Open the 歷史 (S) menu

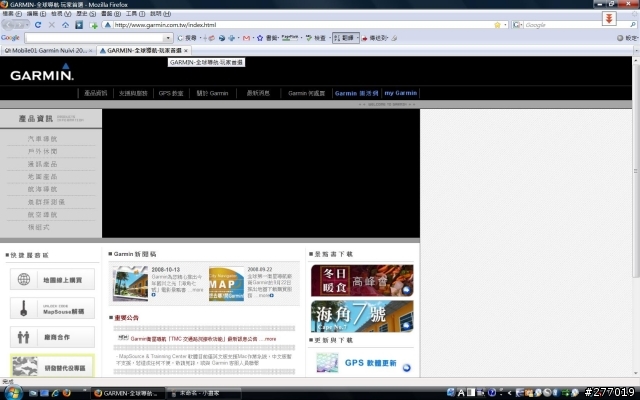[86, 13]
